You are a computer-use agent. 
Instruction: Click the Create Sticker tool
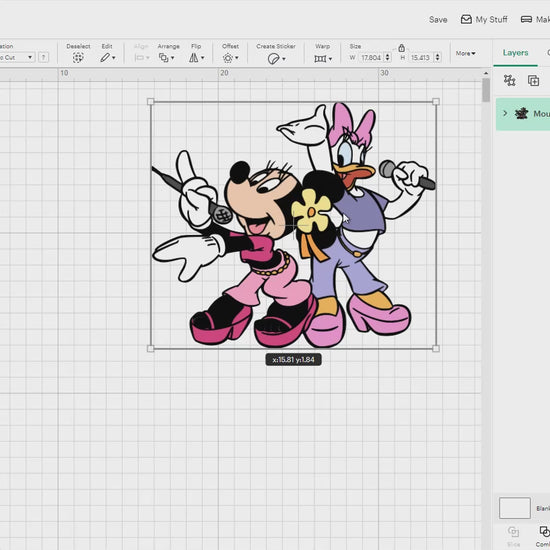pyautogui.click(x=276, y=59)
